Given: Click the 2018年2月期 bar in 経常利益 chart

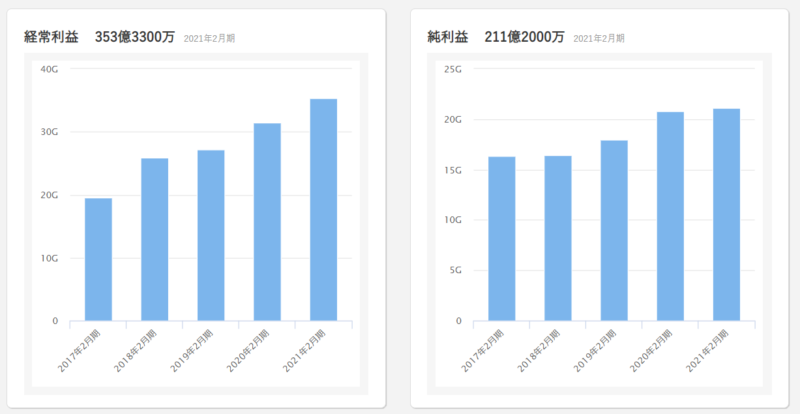Looking at the screenshot, I should (155, 239).
